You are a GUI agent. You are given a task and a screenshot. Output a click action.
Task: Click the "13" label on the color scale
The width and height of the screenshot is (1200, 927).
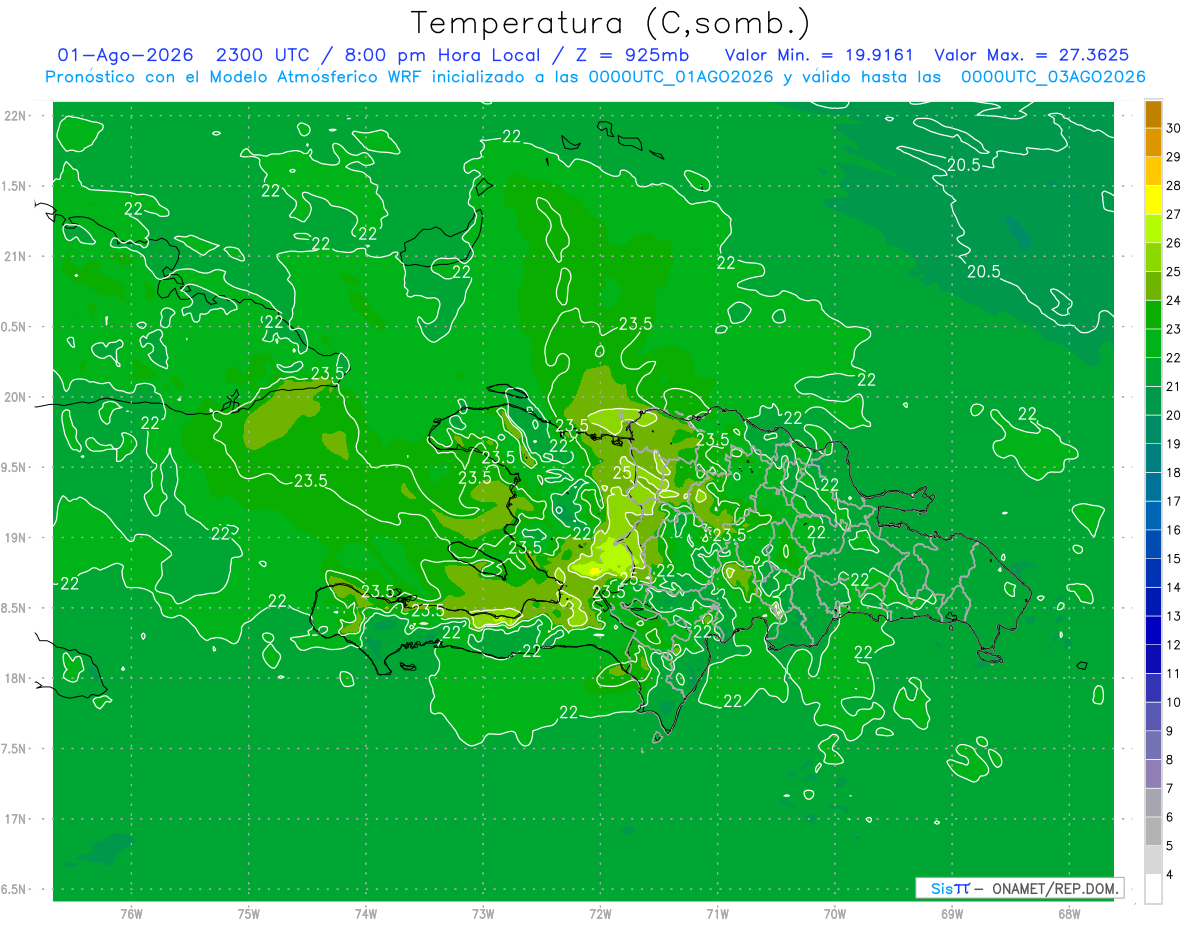tap(1174, 616)
